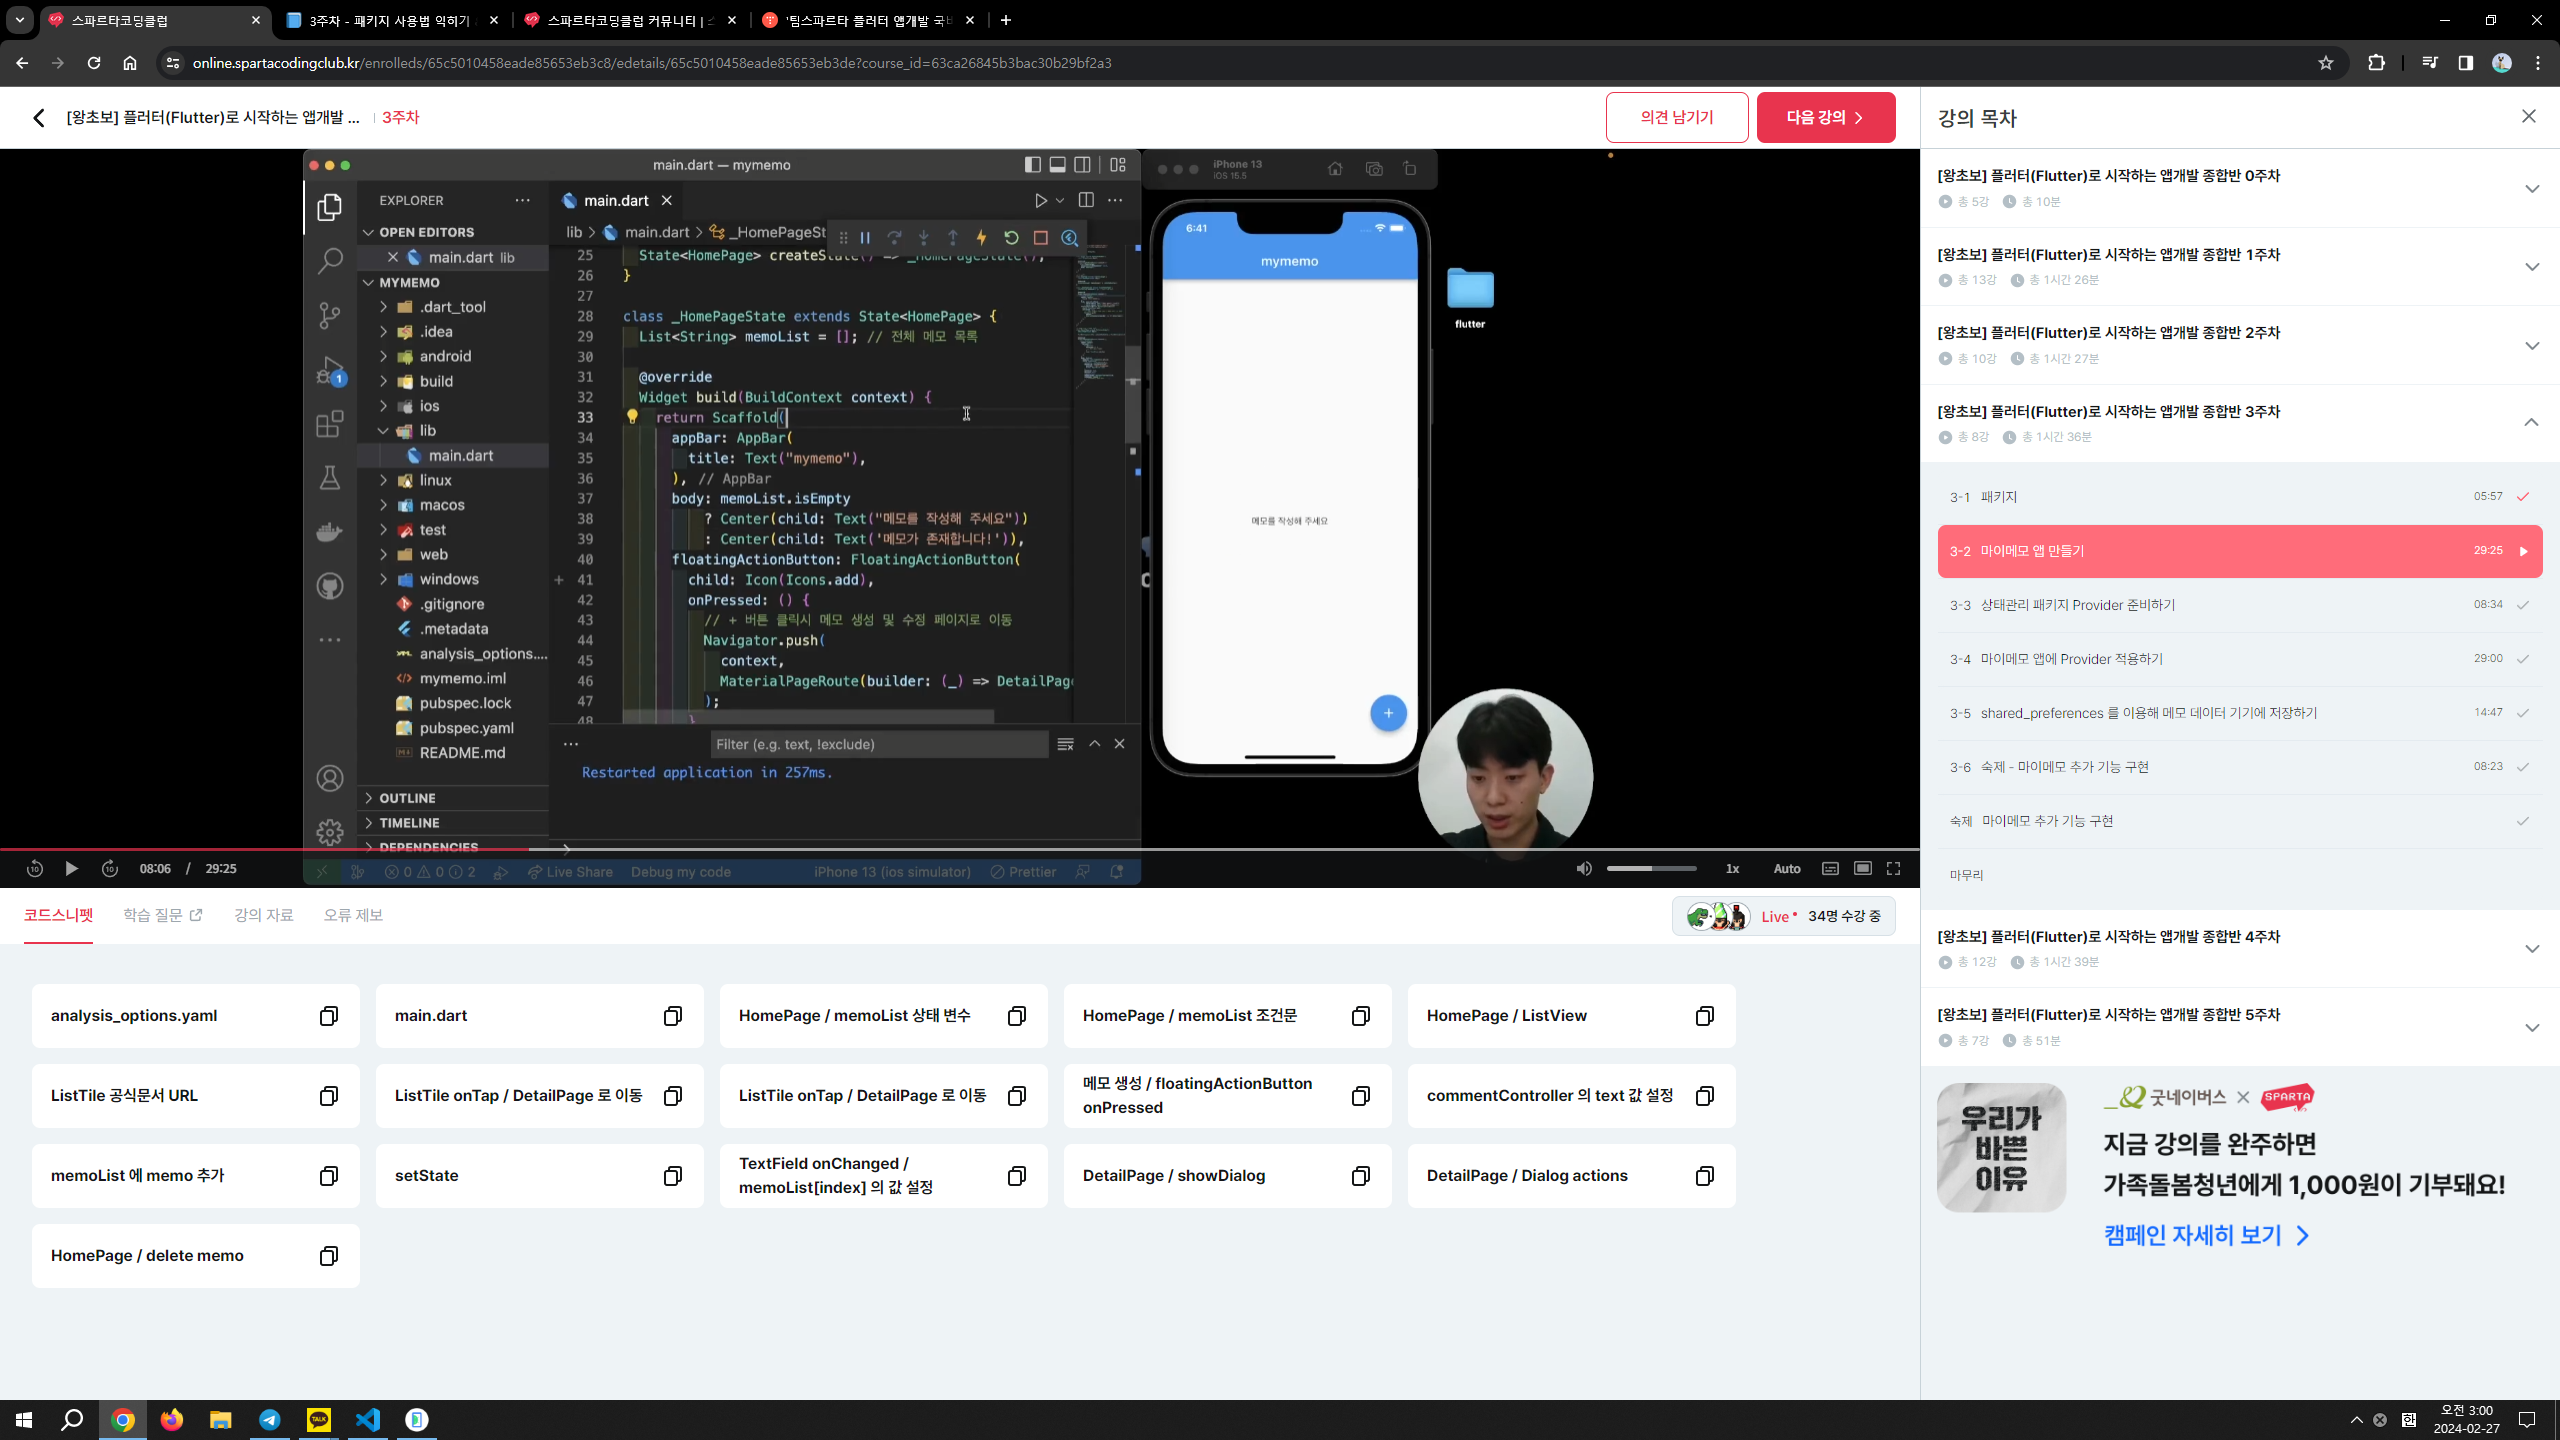Select the 코드스니펫 tab
The image size is (2560, 1440).
point(58,915)
